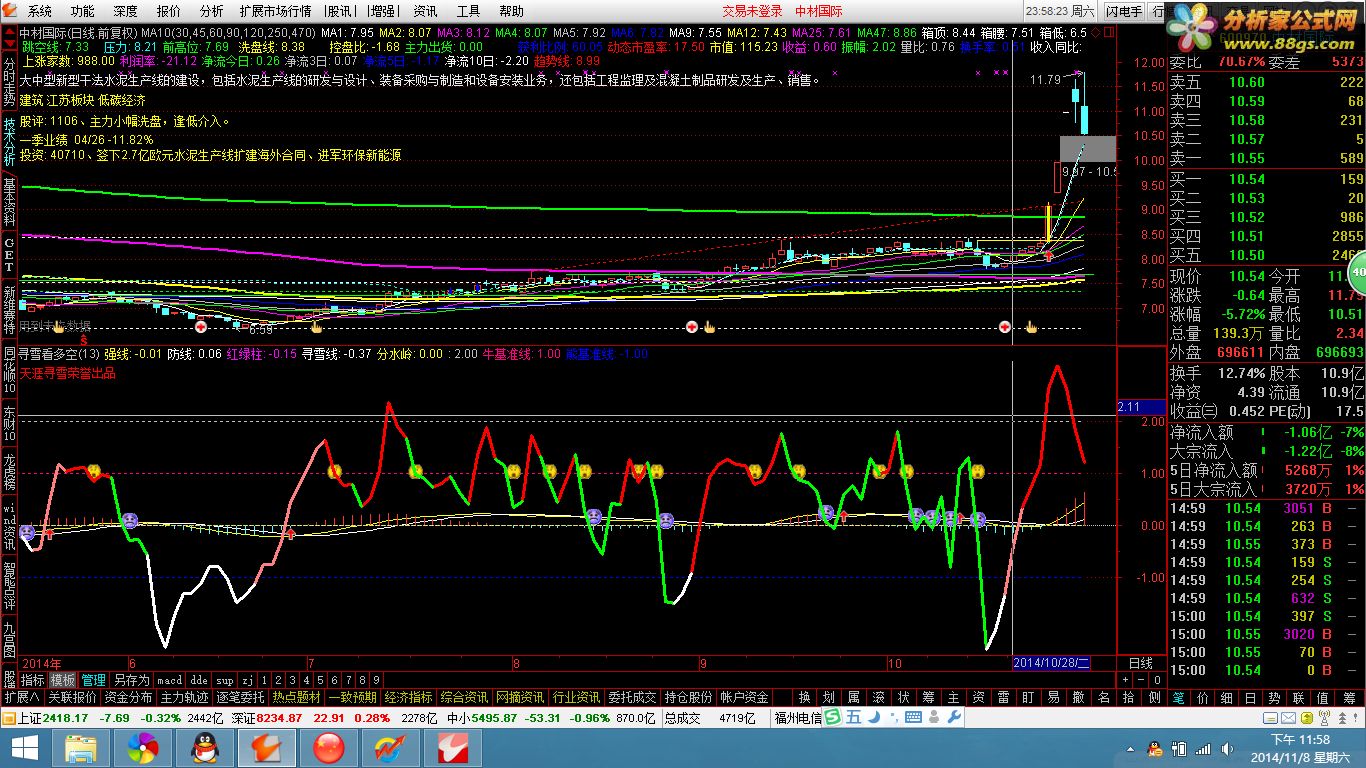
Task: Select indicator preset number 9
Action: point(376,680)
